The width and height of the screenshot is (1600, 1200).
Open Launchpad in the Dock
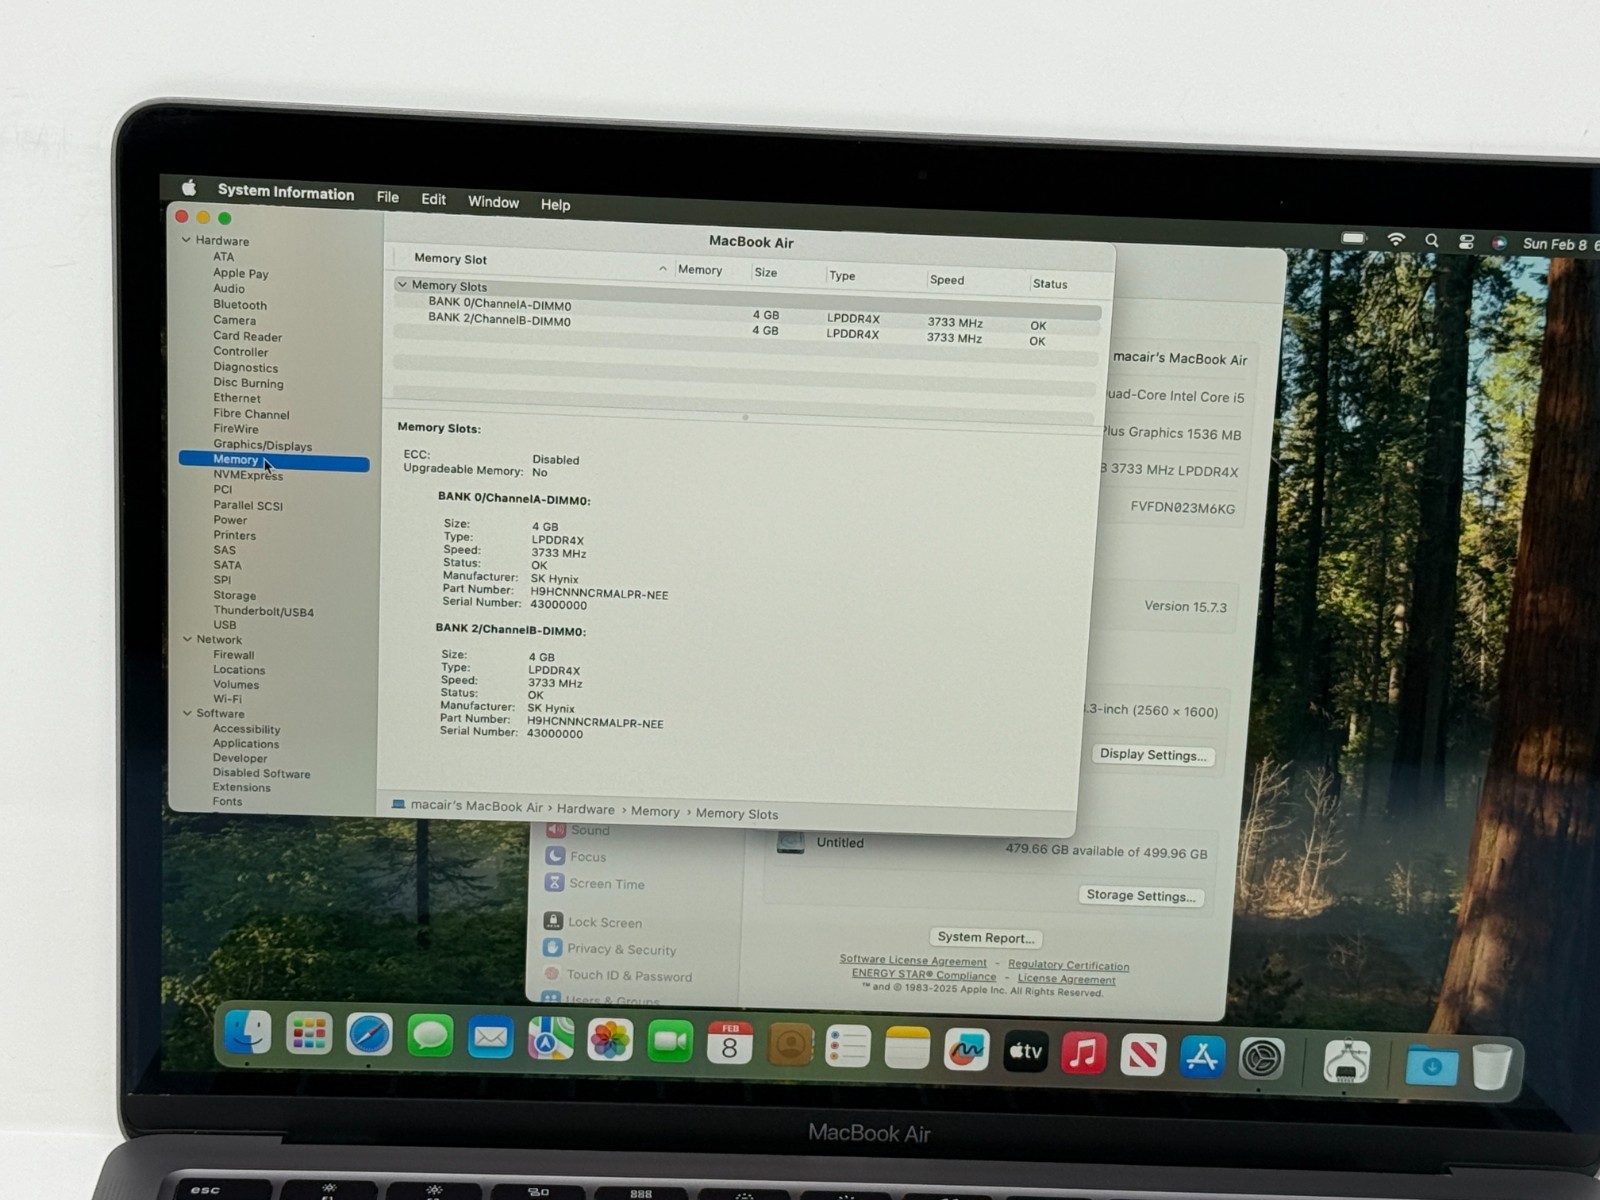pyautogui.click(x=309, y=1035)
